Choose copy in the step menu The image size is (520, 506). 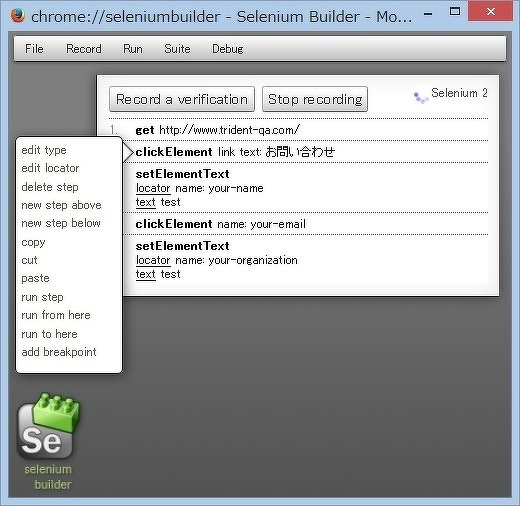click(x=33, y=242)
